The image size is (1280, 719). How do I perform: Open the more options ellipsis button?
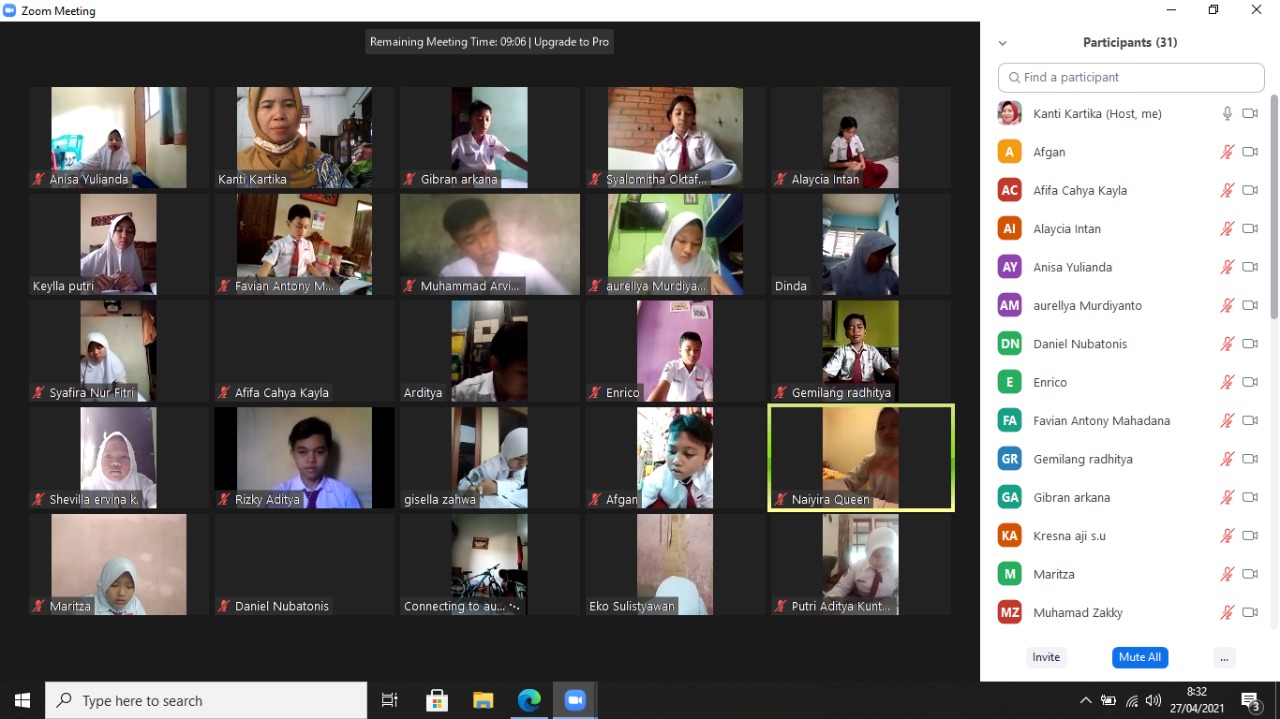1224,658
